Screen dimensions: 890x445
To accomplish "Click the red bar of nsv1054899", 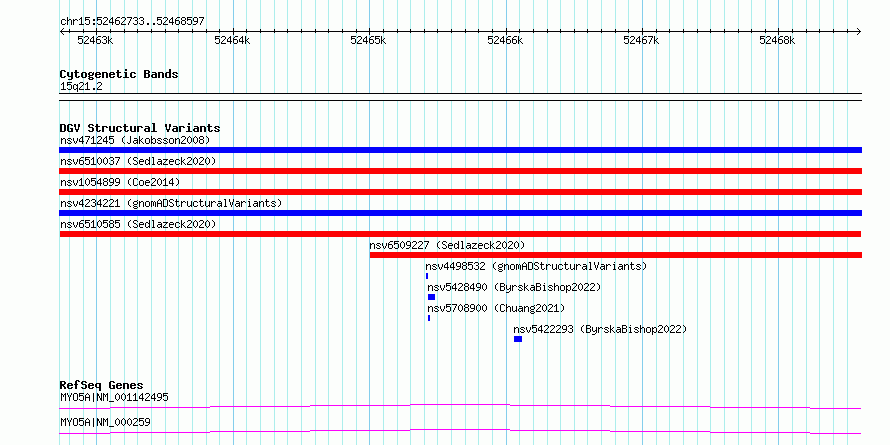I will [x=460, y=192].
